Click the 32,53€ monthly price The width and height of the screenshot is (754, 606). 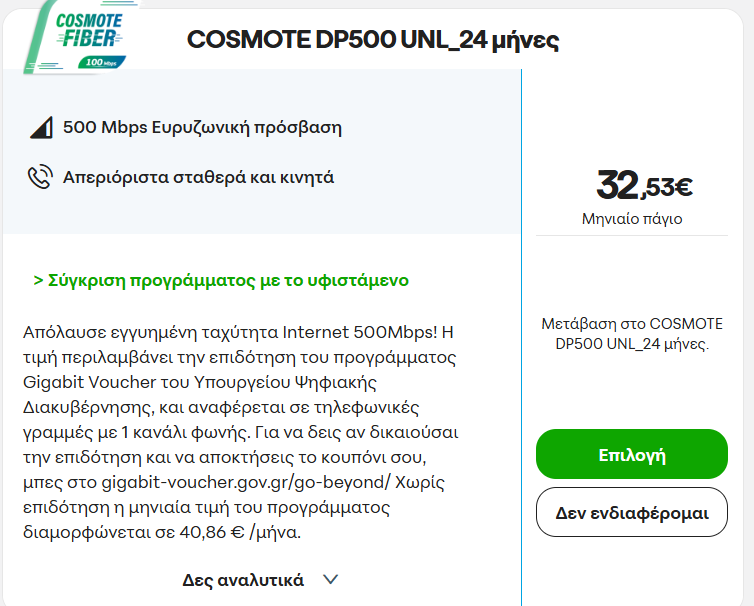point(644,185)
